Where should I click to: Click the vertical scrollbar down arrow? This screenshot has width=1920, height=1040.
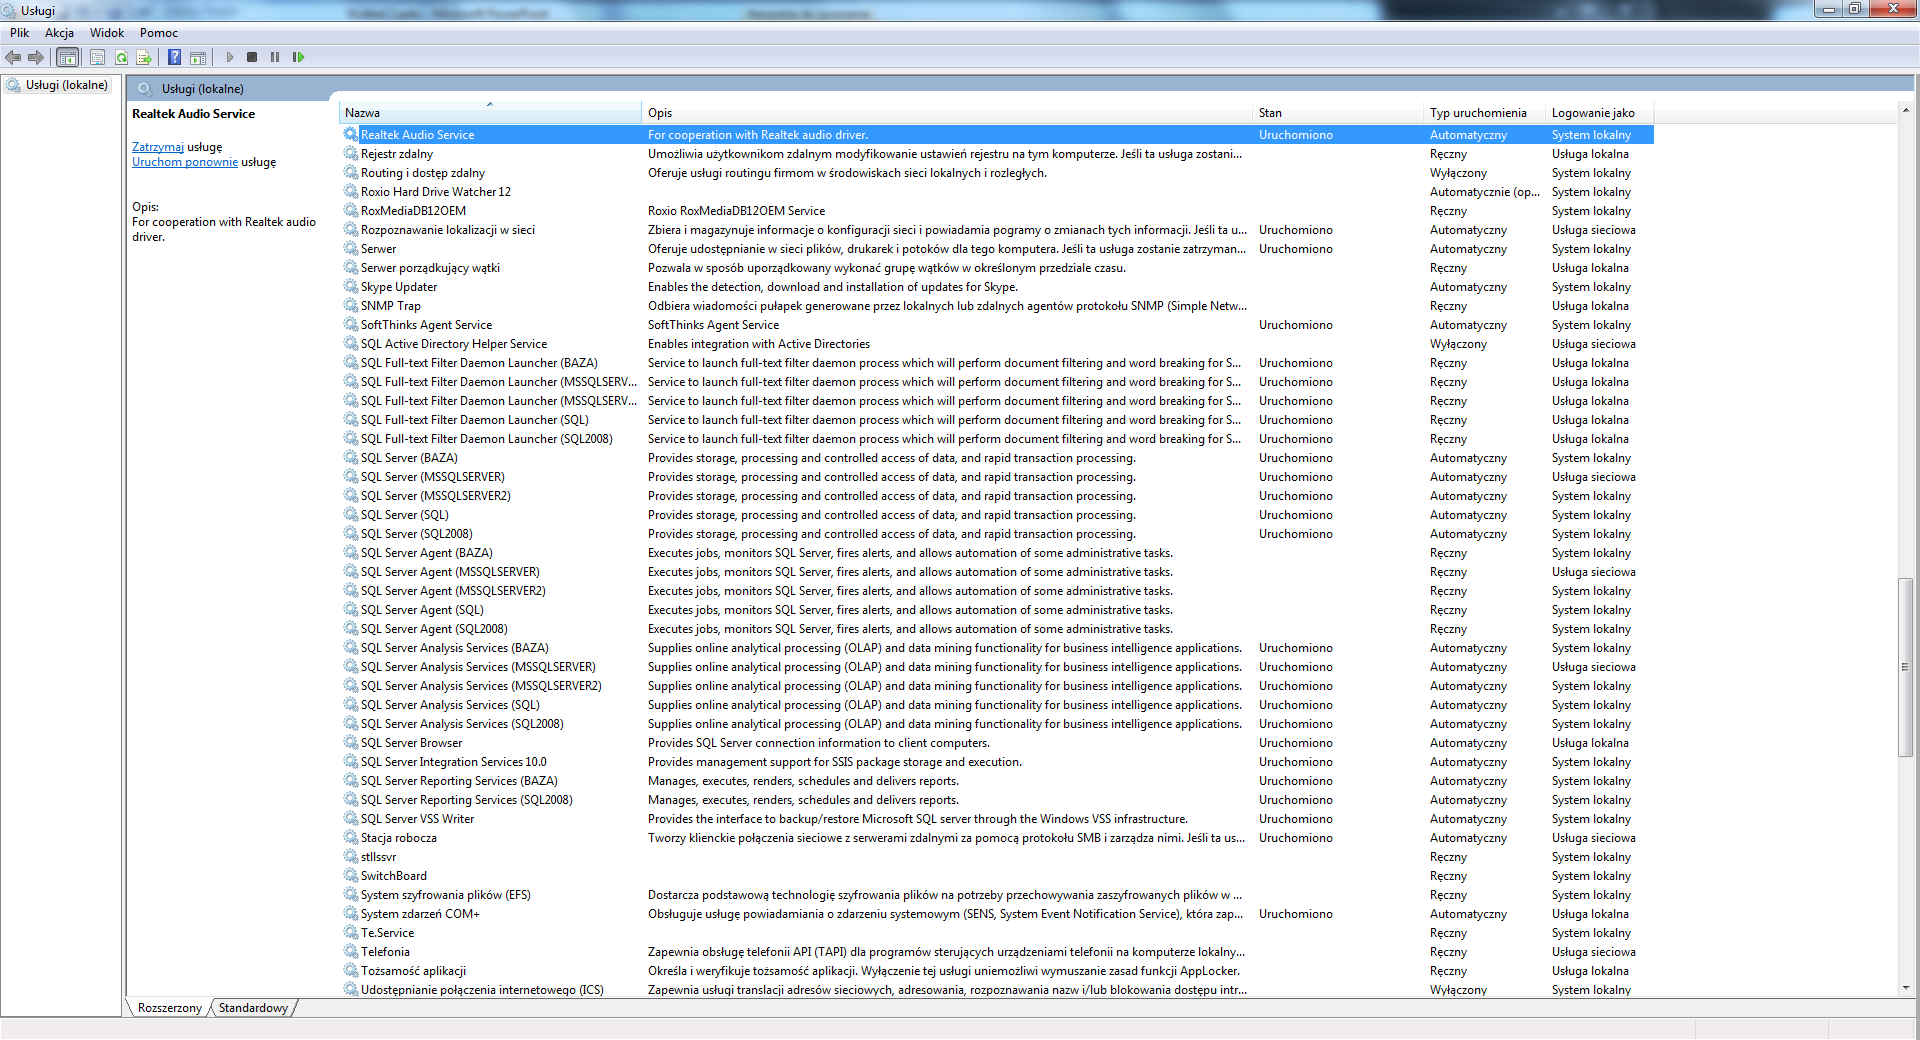point(1906,988)
